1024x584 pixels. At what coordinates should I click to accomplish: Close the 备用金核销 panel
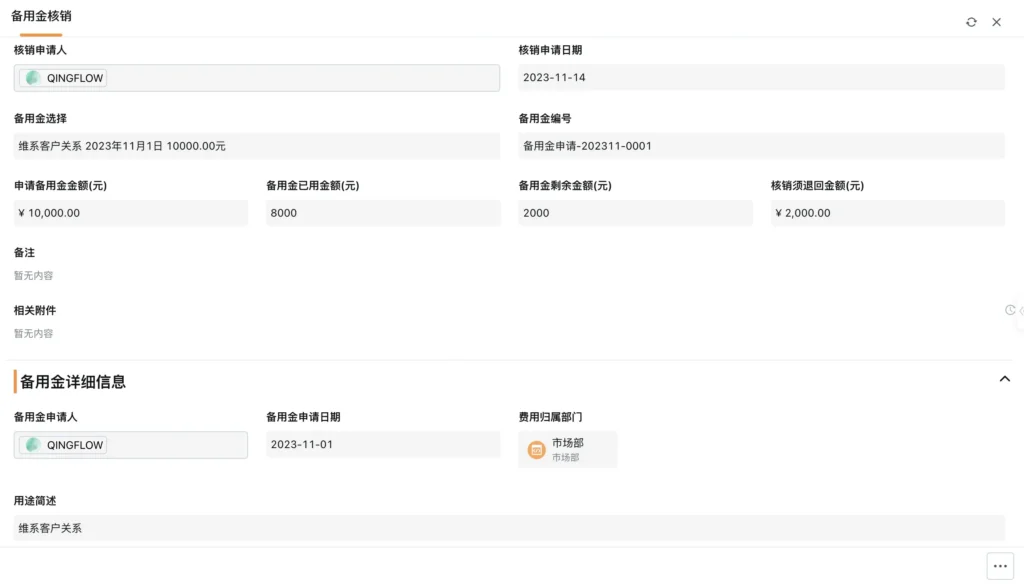tap(996, 22)
